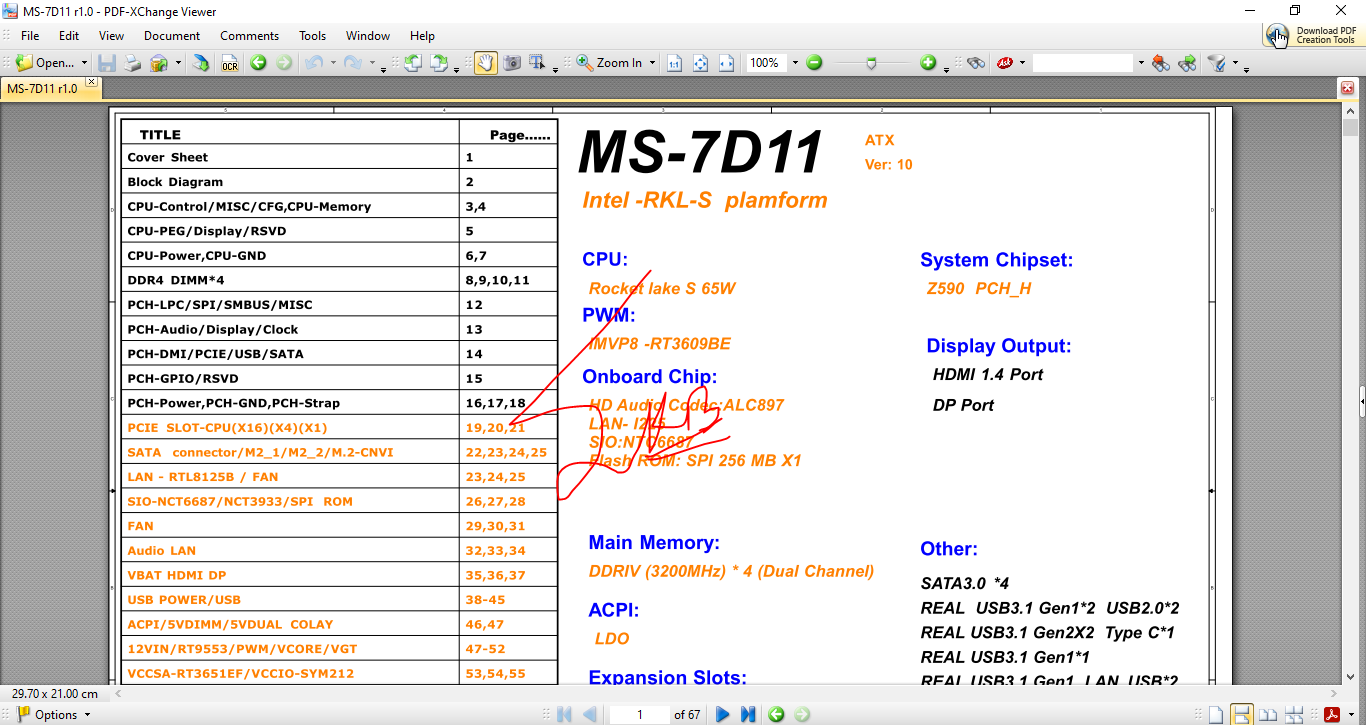Screen dimensions: 1366x725
Task: Click the green zoom in plus button
Action: [928, 63]
